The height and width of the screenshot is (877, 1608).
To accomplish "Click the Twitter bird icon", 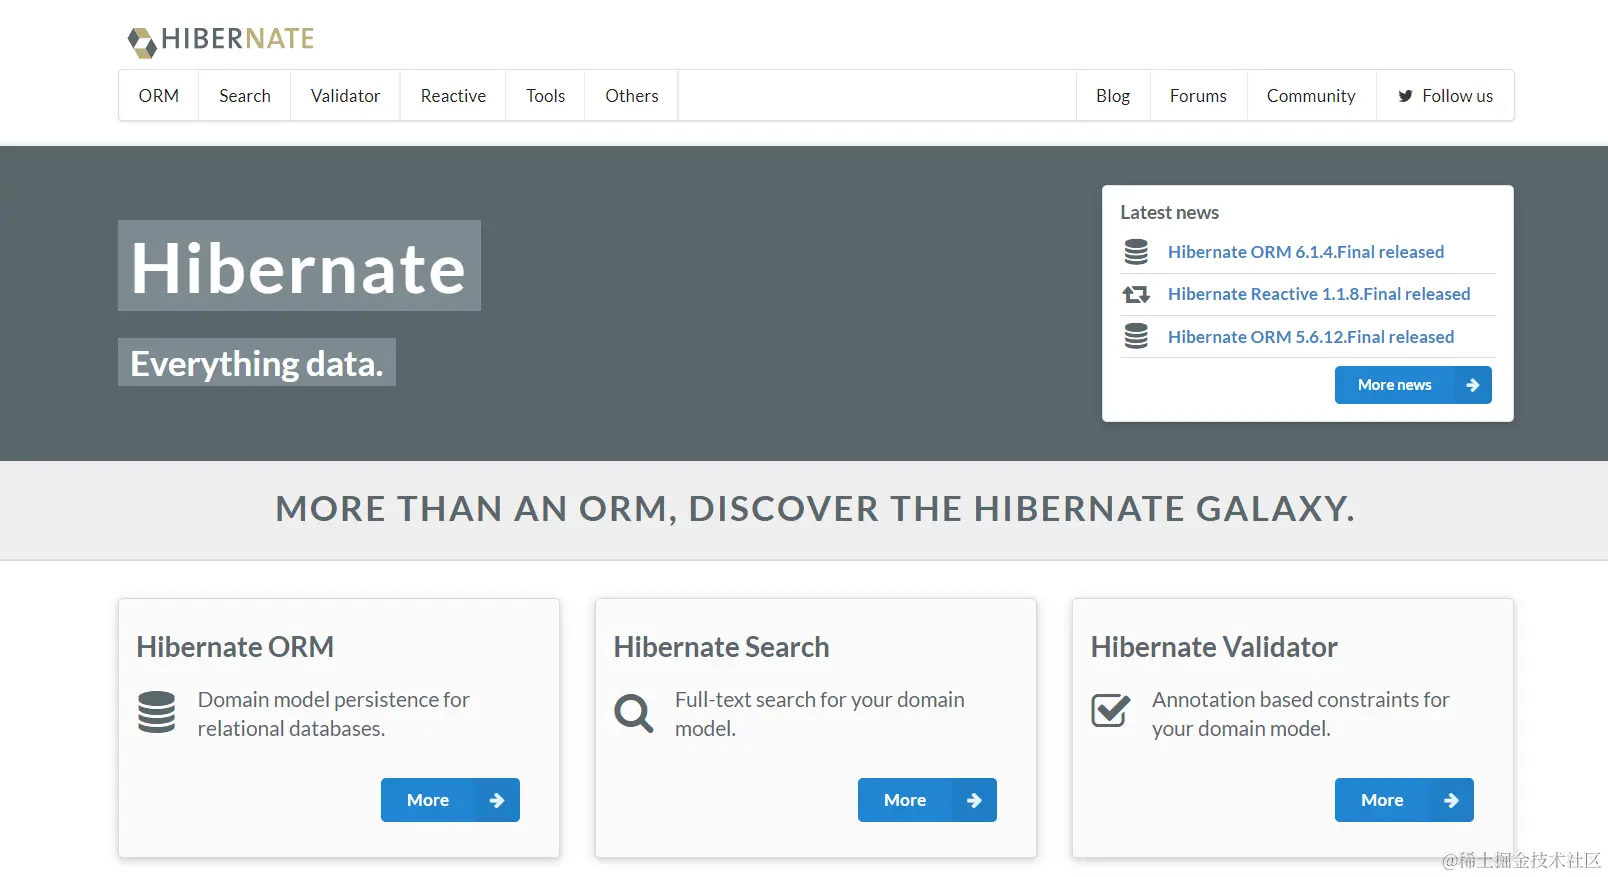I will pyautogui.click(x=1405, y=96).
